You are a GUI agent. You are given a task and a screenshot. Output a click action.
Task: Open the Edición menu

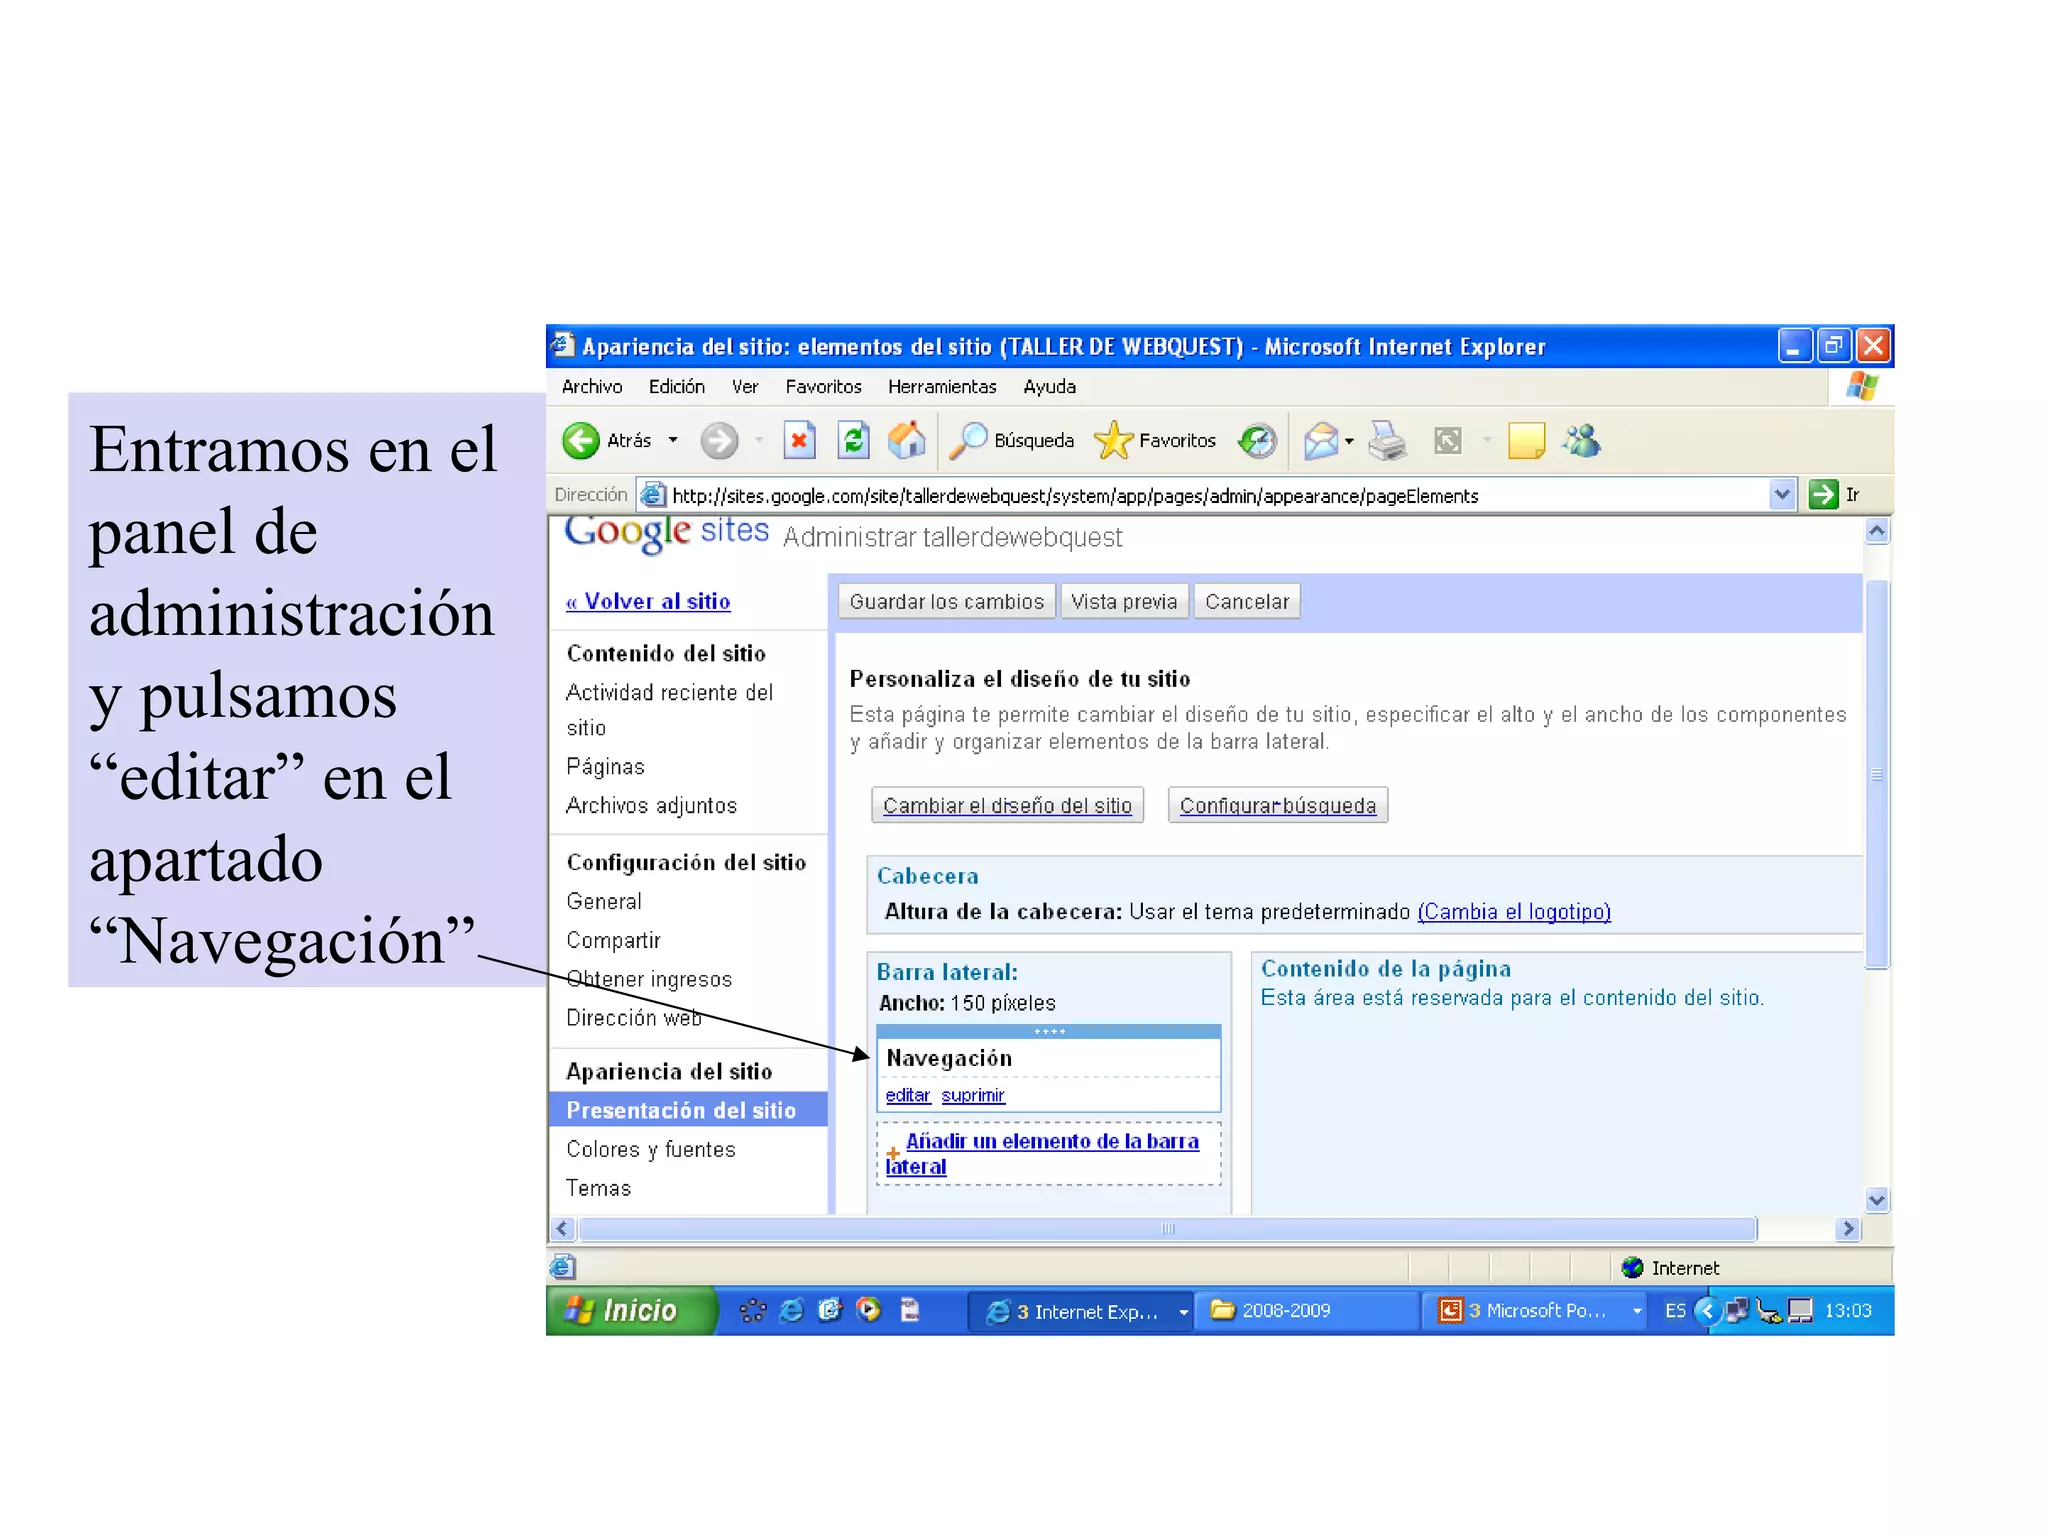(x=677, y=387)
